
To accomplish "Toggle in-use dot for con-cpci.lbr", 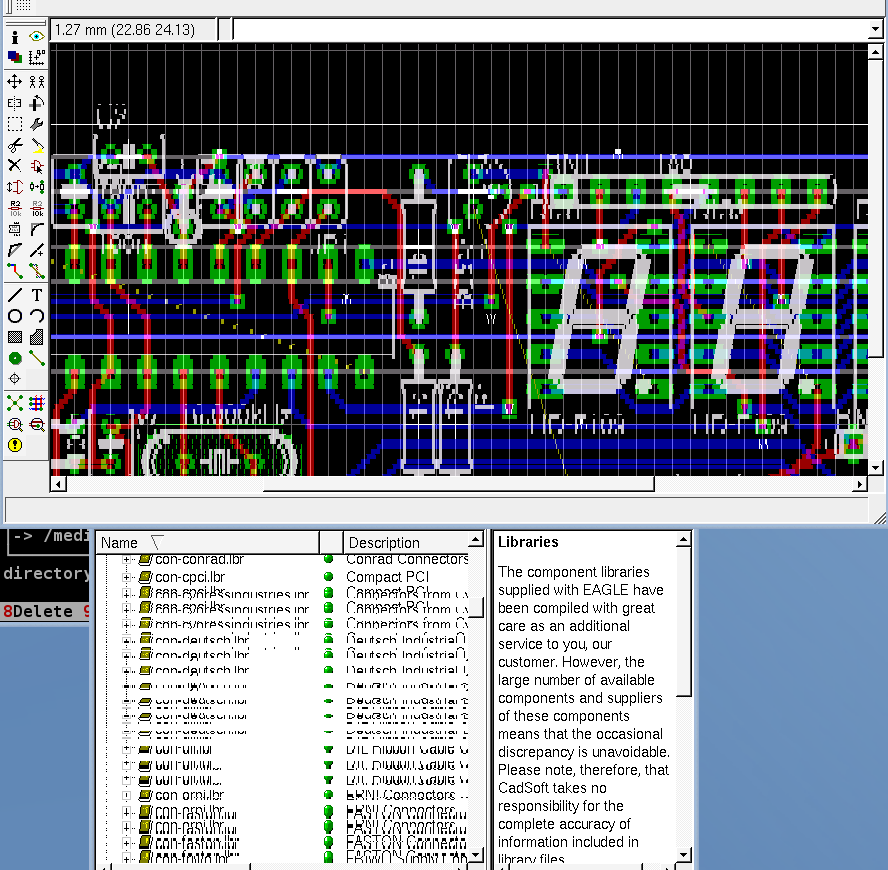I will pos(328,577).
